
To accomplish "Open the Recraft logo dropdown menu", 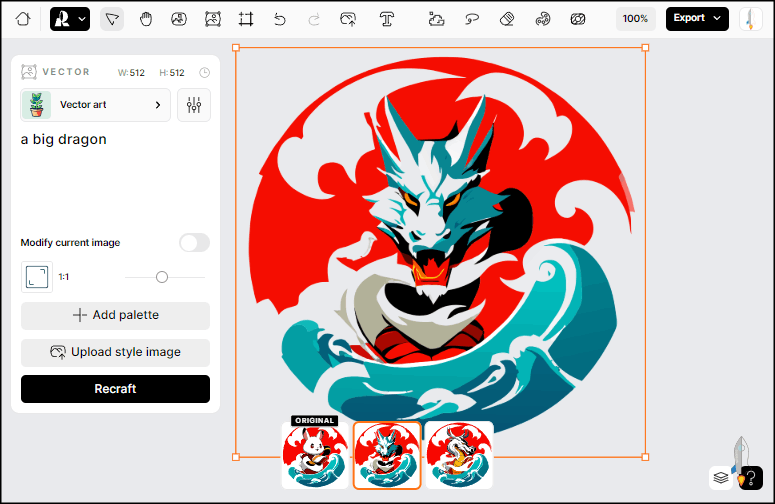I will (69, 18).
